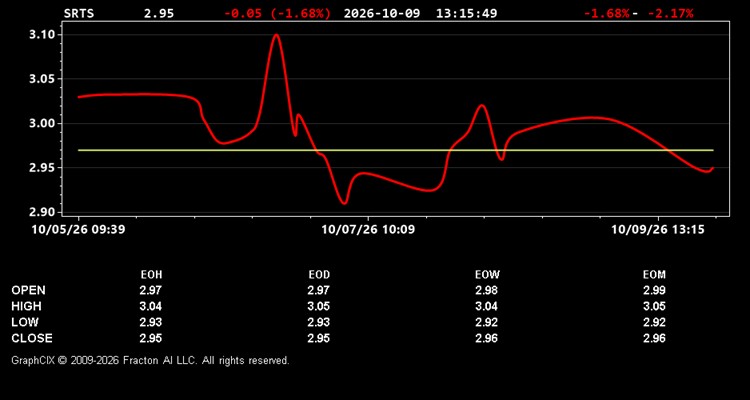Click the EOM column header
This screenshot has height=400, width=750.
coord(654,275)
